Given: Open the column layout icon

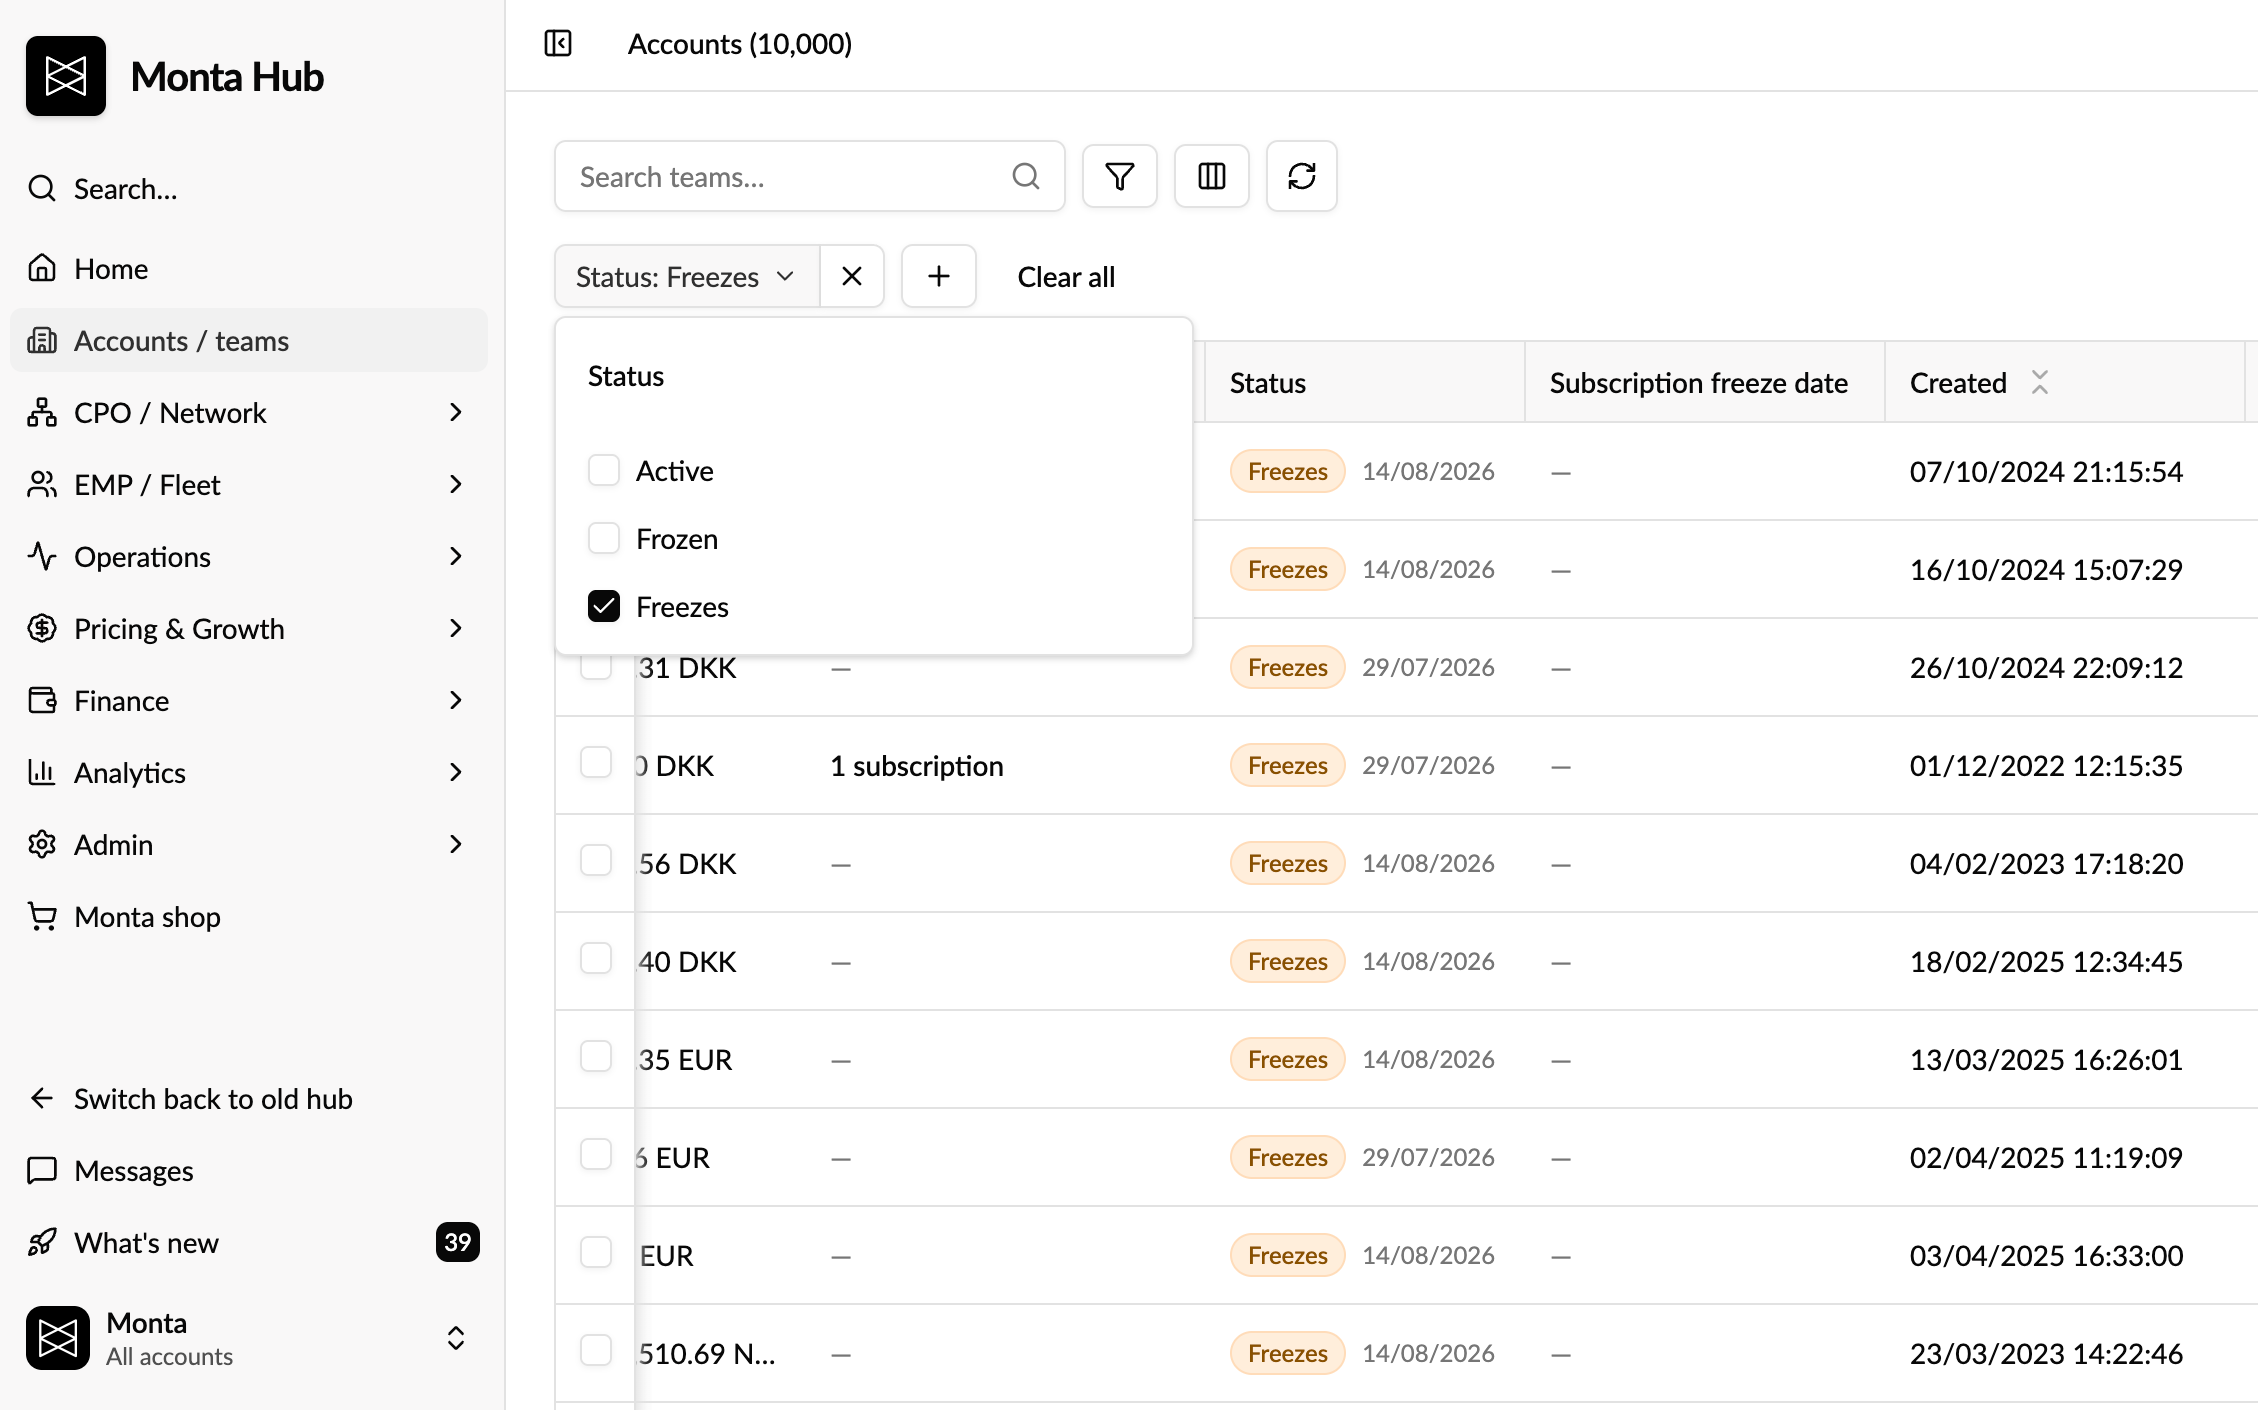Looking at the screenshot, I should 1212,177.
